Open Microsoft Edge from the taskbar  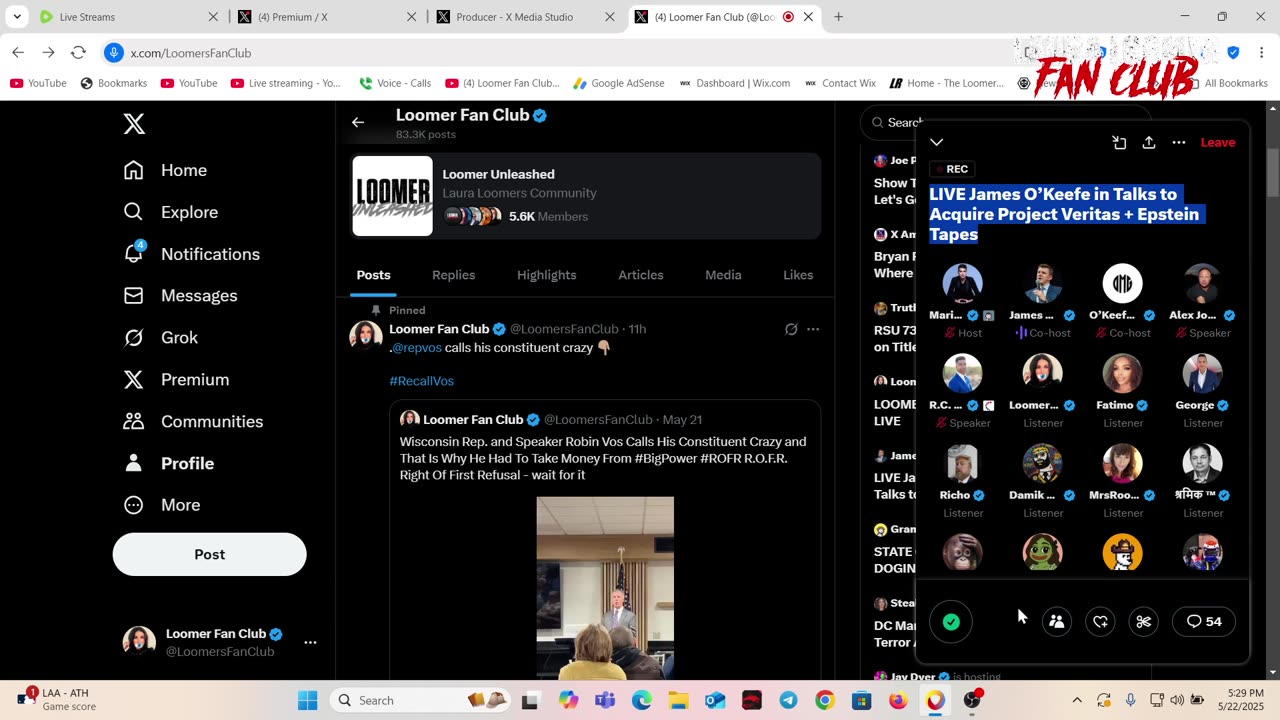(x=641, y=700)
